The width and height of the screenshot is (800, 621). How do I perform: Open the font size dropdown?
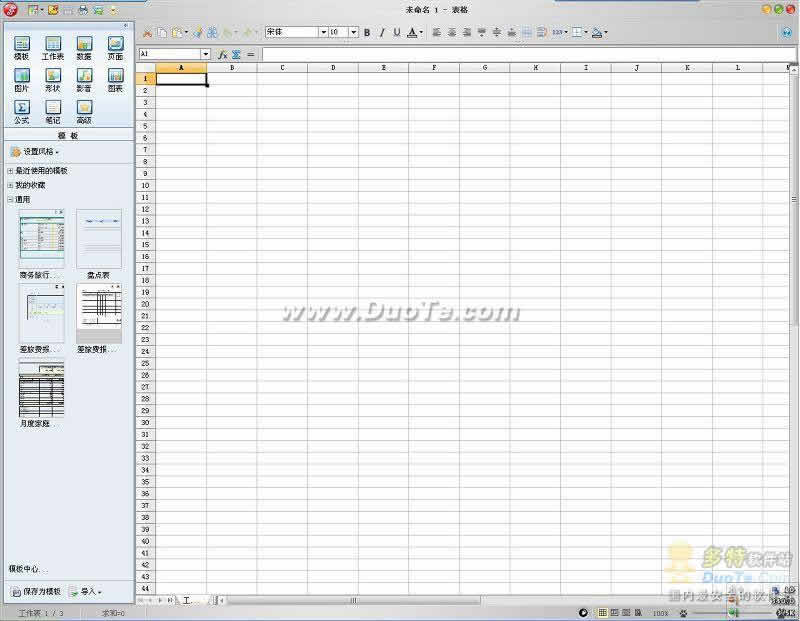pos(354,33)
